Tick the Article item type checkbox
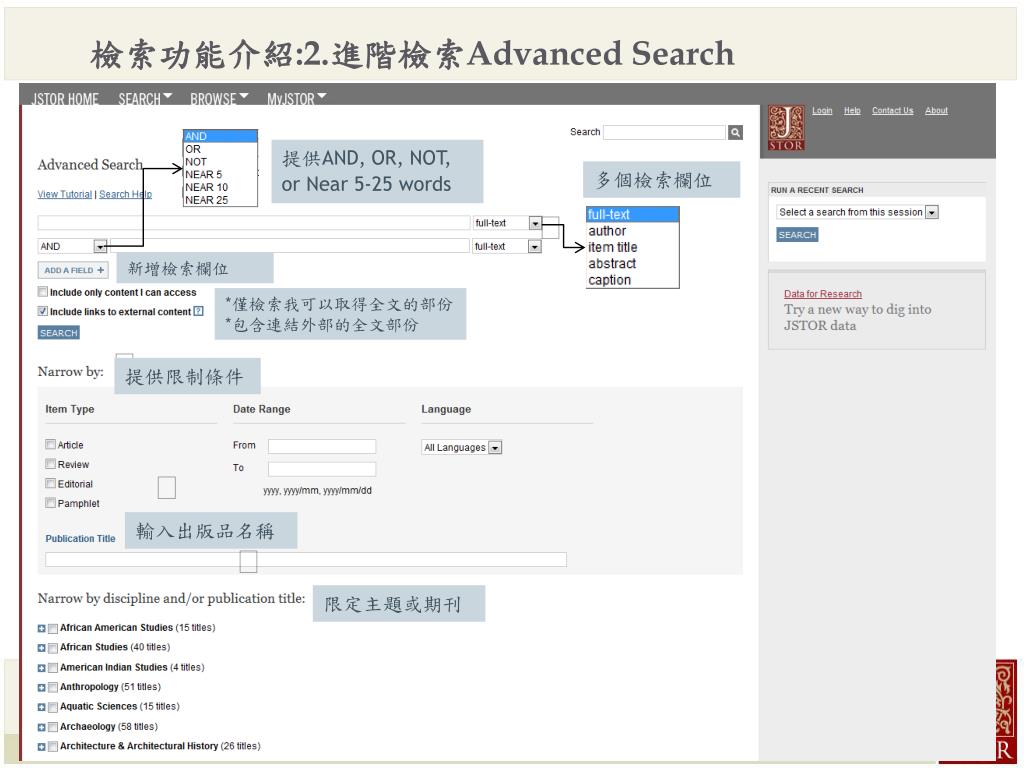 tap(50, 444)
